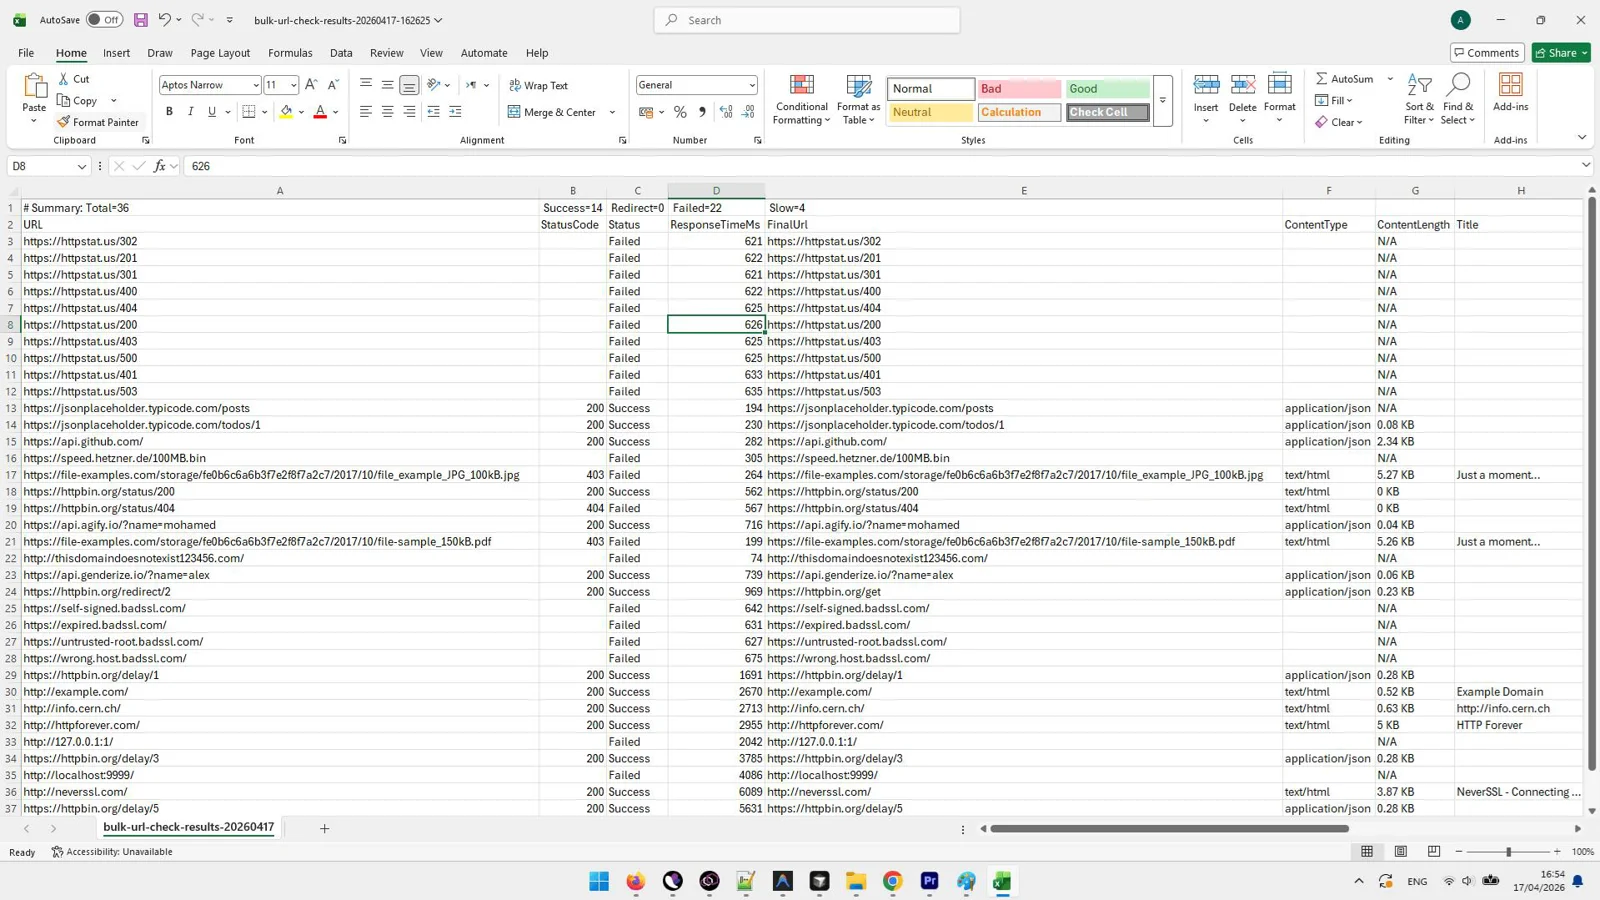Apply Underline formatting

[x=212, y=112]
